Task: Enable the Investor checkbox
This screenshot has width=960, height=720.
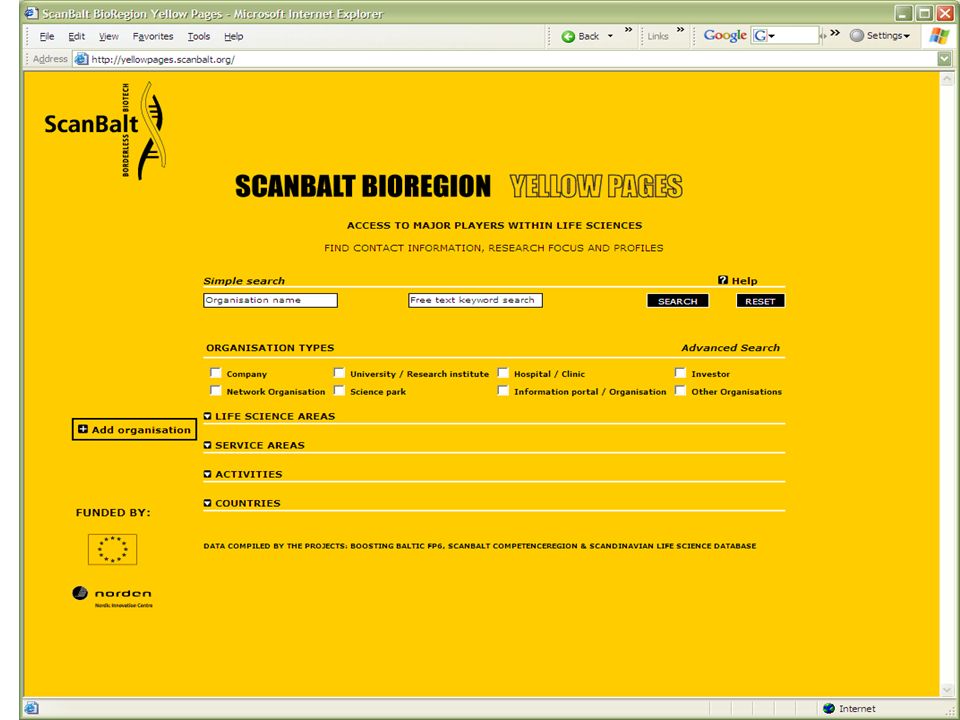Action: 680,373
